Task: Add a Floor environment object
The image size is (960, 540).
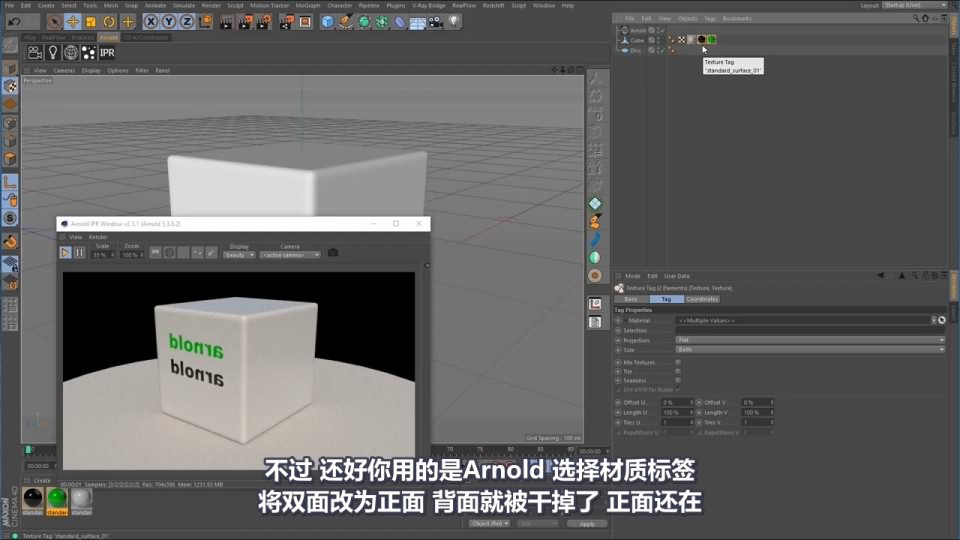Action: pyautogui.click(x=418, y=23)
